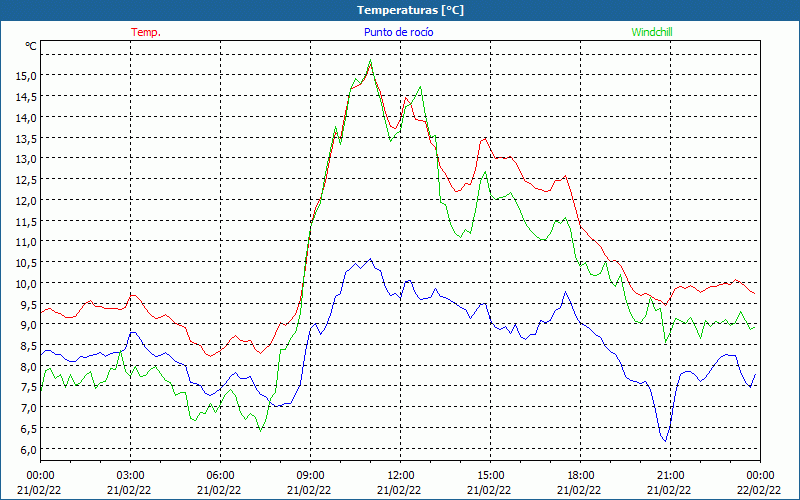Image resolution: width=800 pixels, height=500 pixels.
Task: Click the 13,5 y-axis value
Action: tap(26, 138)
